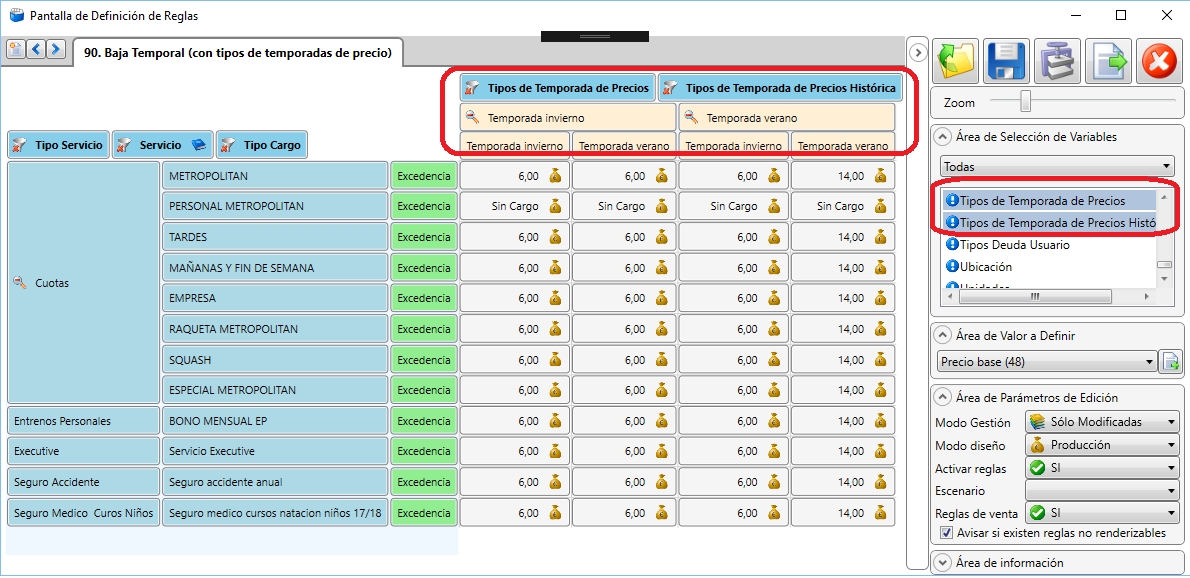This screenshot has width=1190, height=578.
Task: Click the info icon beside Ubicación
Action: (952, 267)
